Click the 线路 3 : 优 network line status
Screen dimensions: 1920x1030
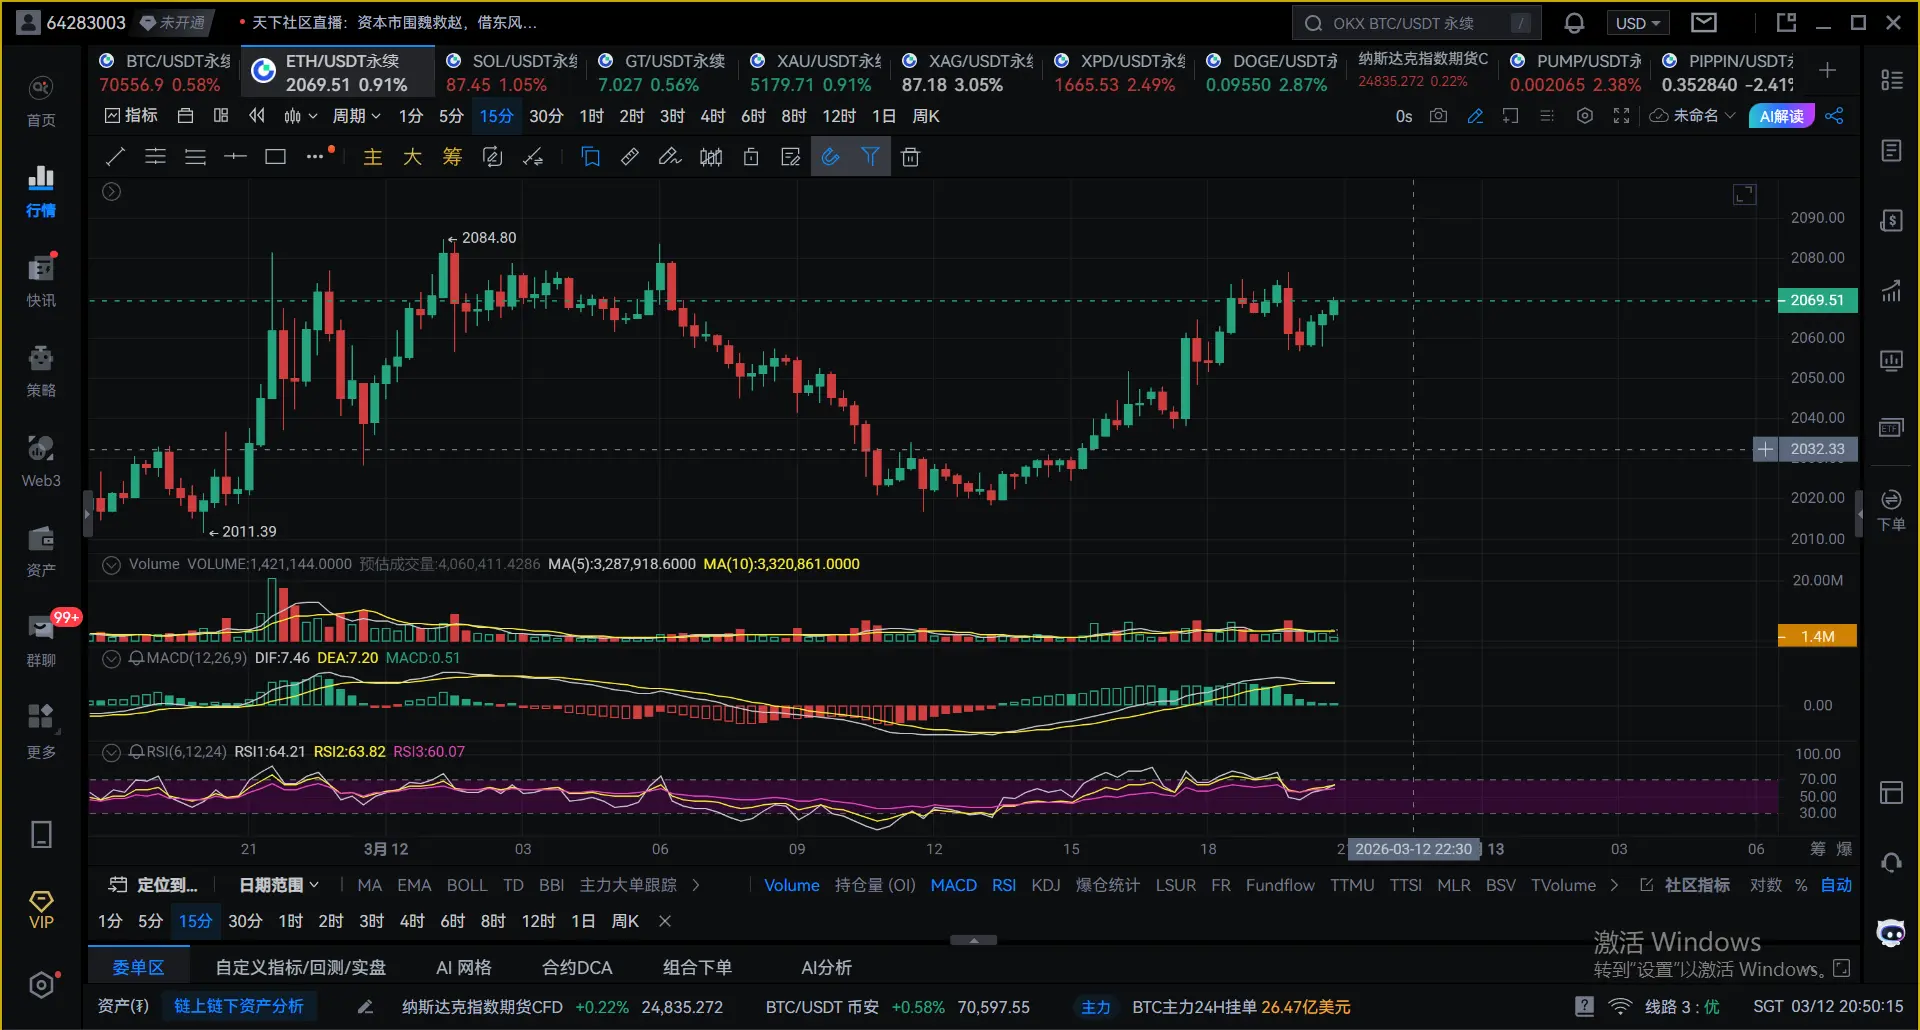coord(1682,1006)
